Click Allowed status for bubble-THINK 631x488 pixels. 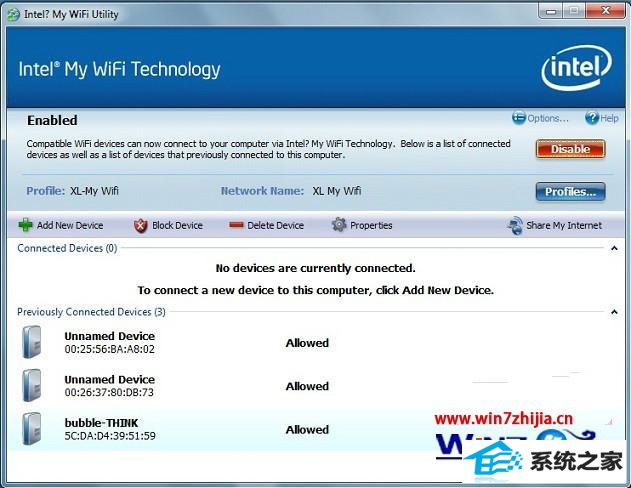(307, 430)
